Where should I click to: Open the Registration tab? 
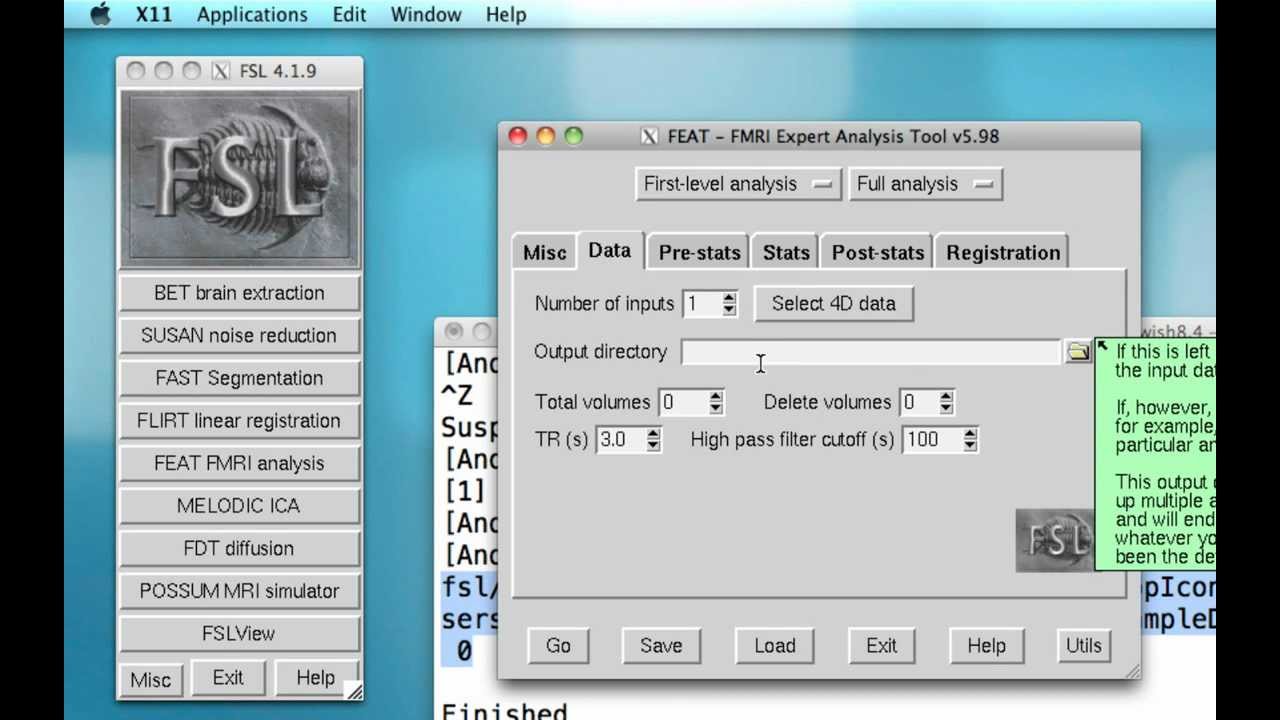pyautogui.click(x=1003, y=253)
